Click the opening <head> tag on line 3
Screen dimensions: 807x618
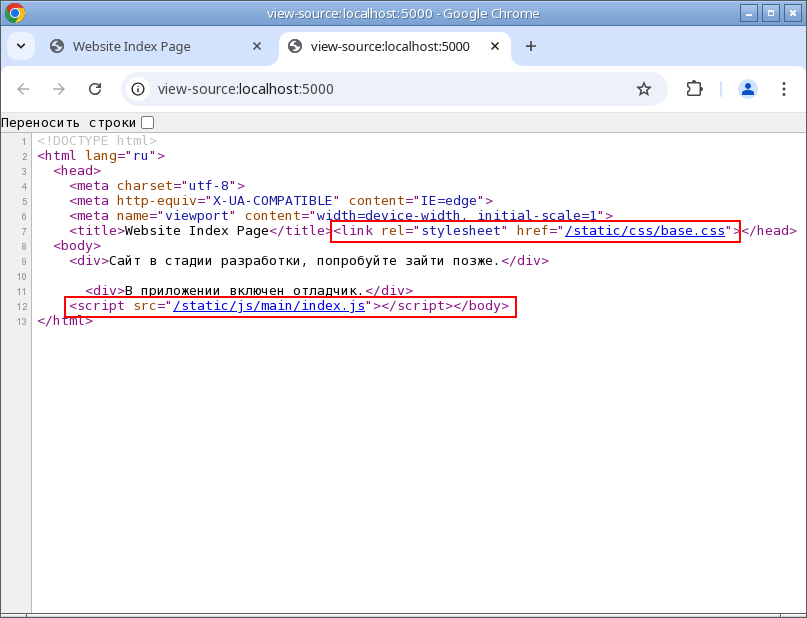coord(77,170)
